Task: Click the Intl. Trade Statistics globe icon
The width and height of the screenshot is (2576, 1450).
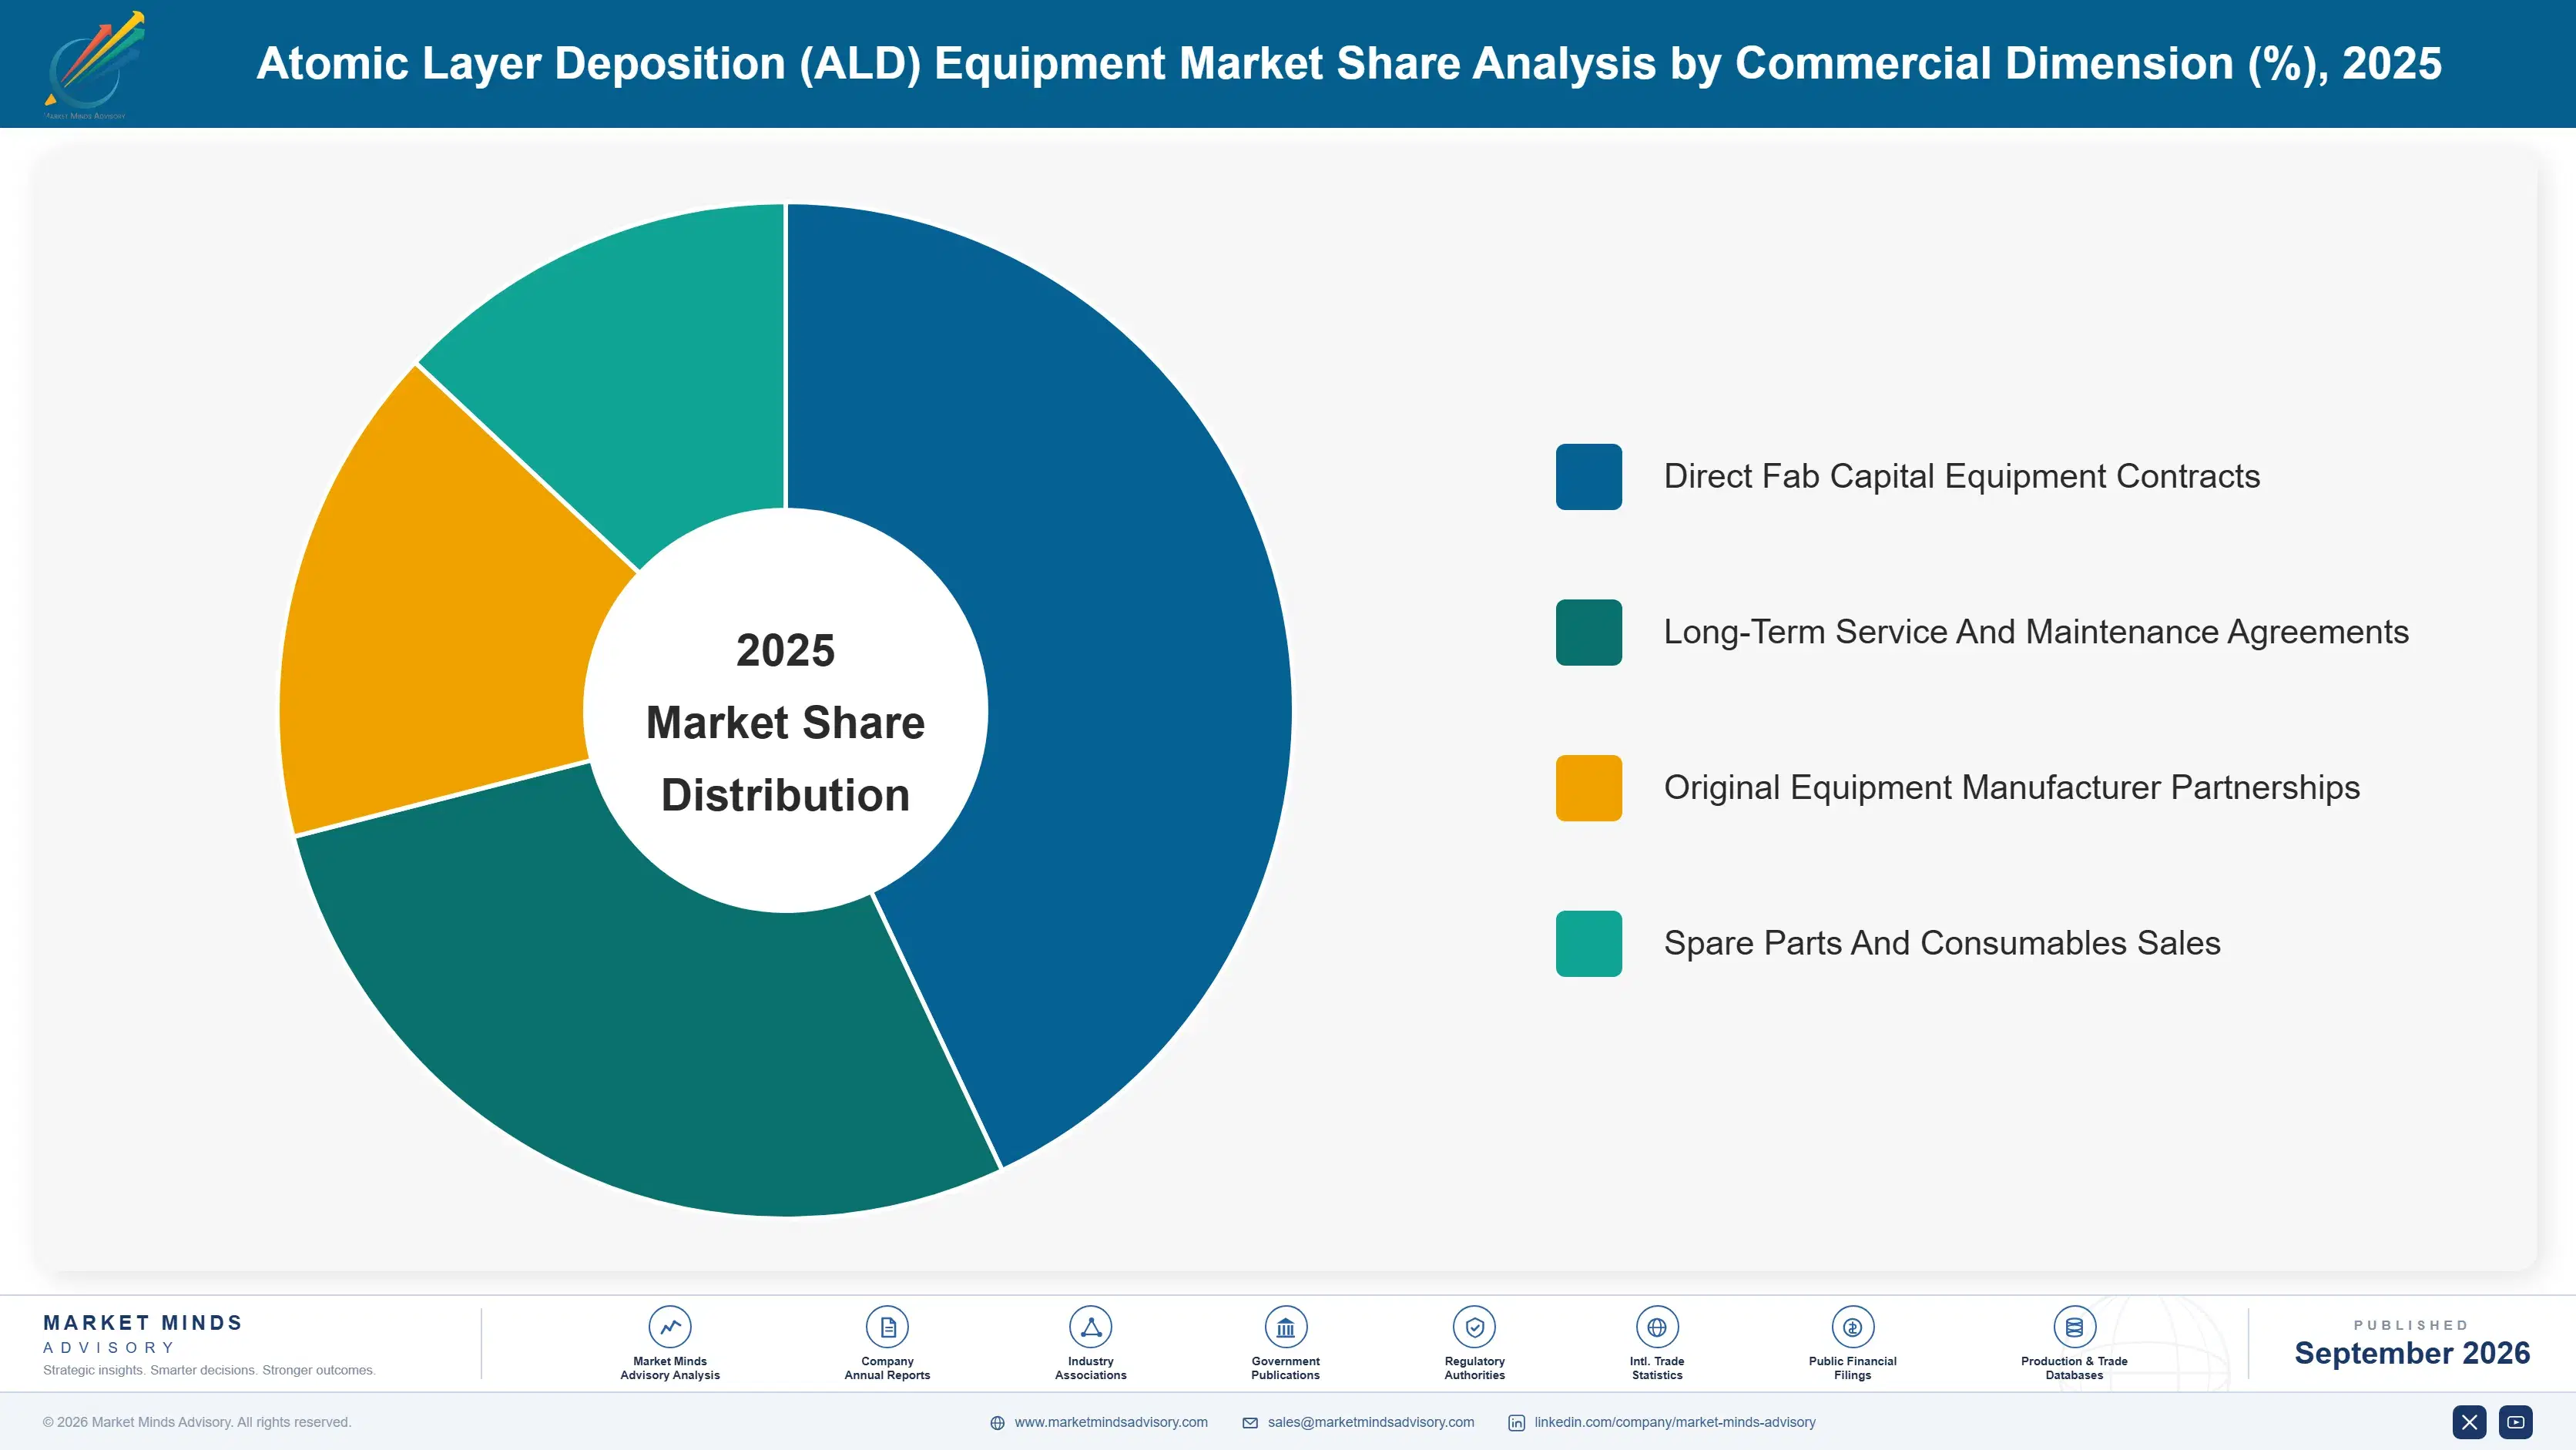Action: [x=1657, y=1327]
